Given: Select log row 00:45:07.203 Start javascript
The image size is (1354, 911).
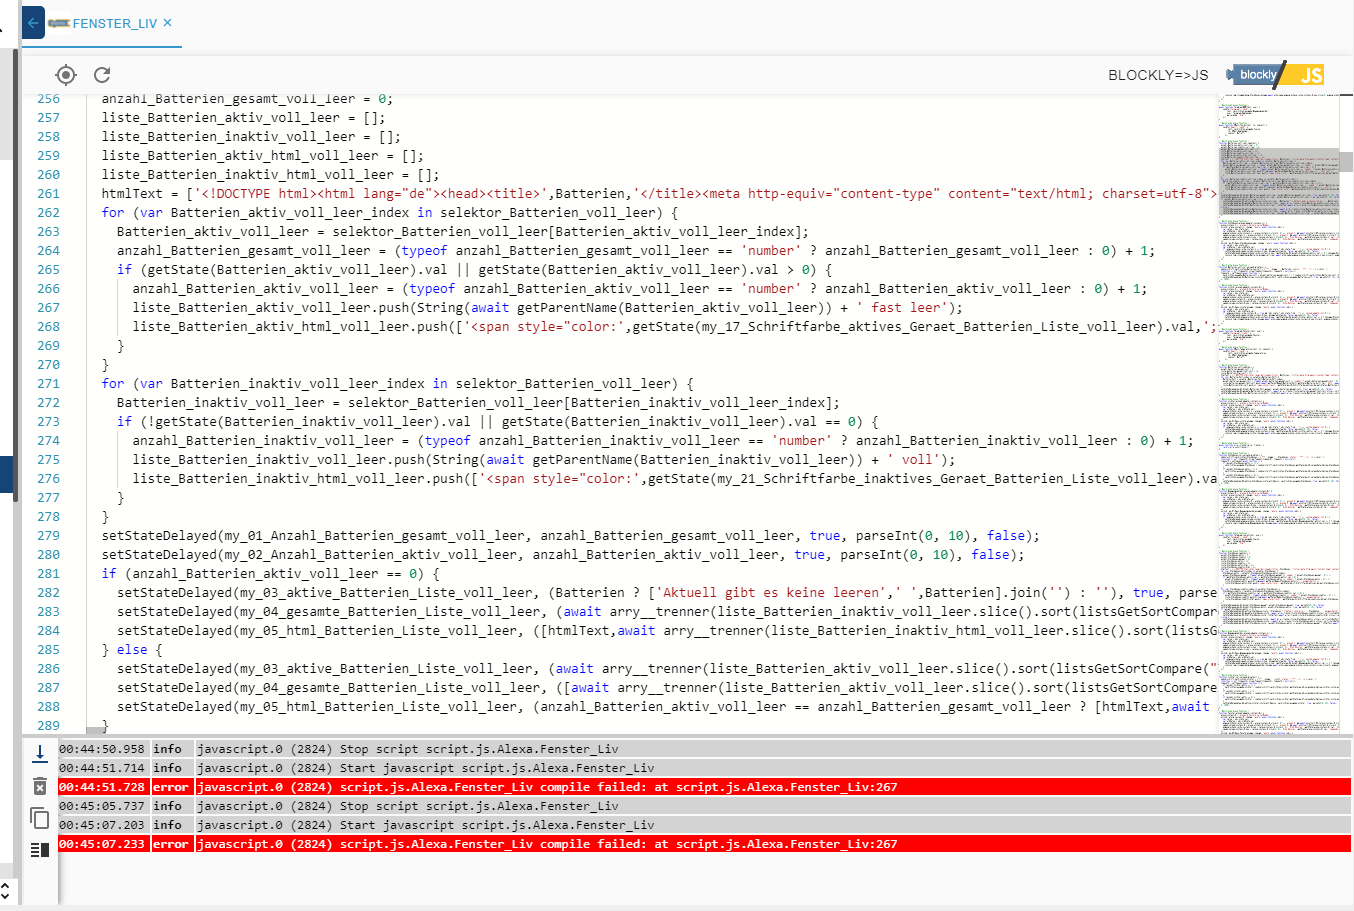Looking at the screenshot, I should click(x=704, y=825).
